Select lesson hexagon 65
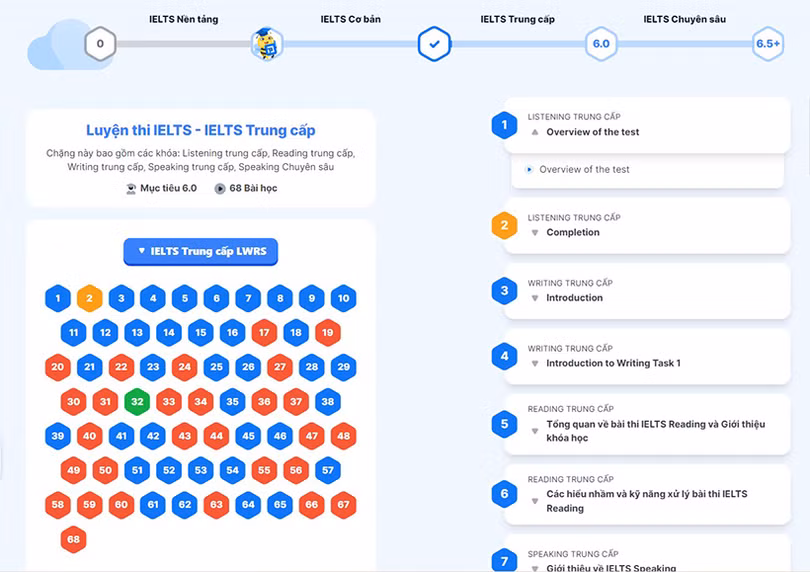This screenshot has height=572, width=810. [280, 505]
